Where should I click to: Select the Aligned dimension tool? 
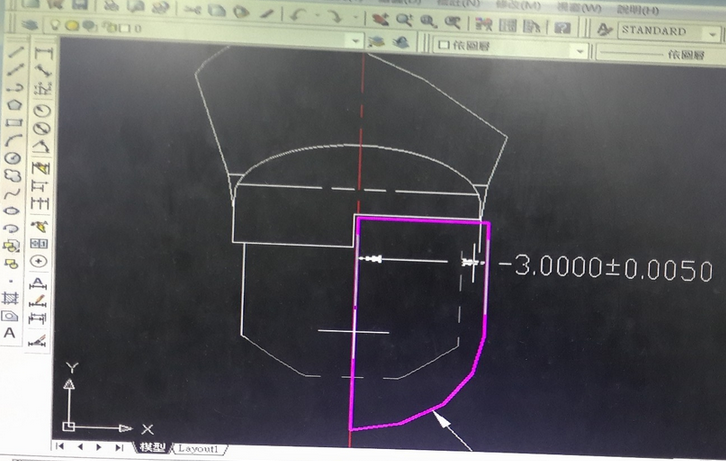[x=42, y=69]
